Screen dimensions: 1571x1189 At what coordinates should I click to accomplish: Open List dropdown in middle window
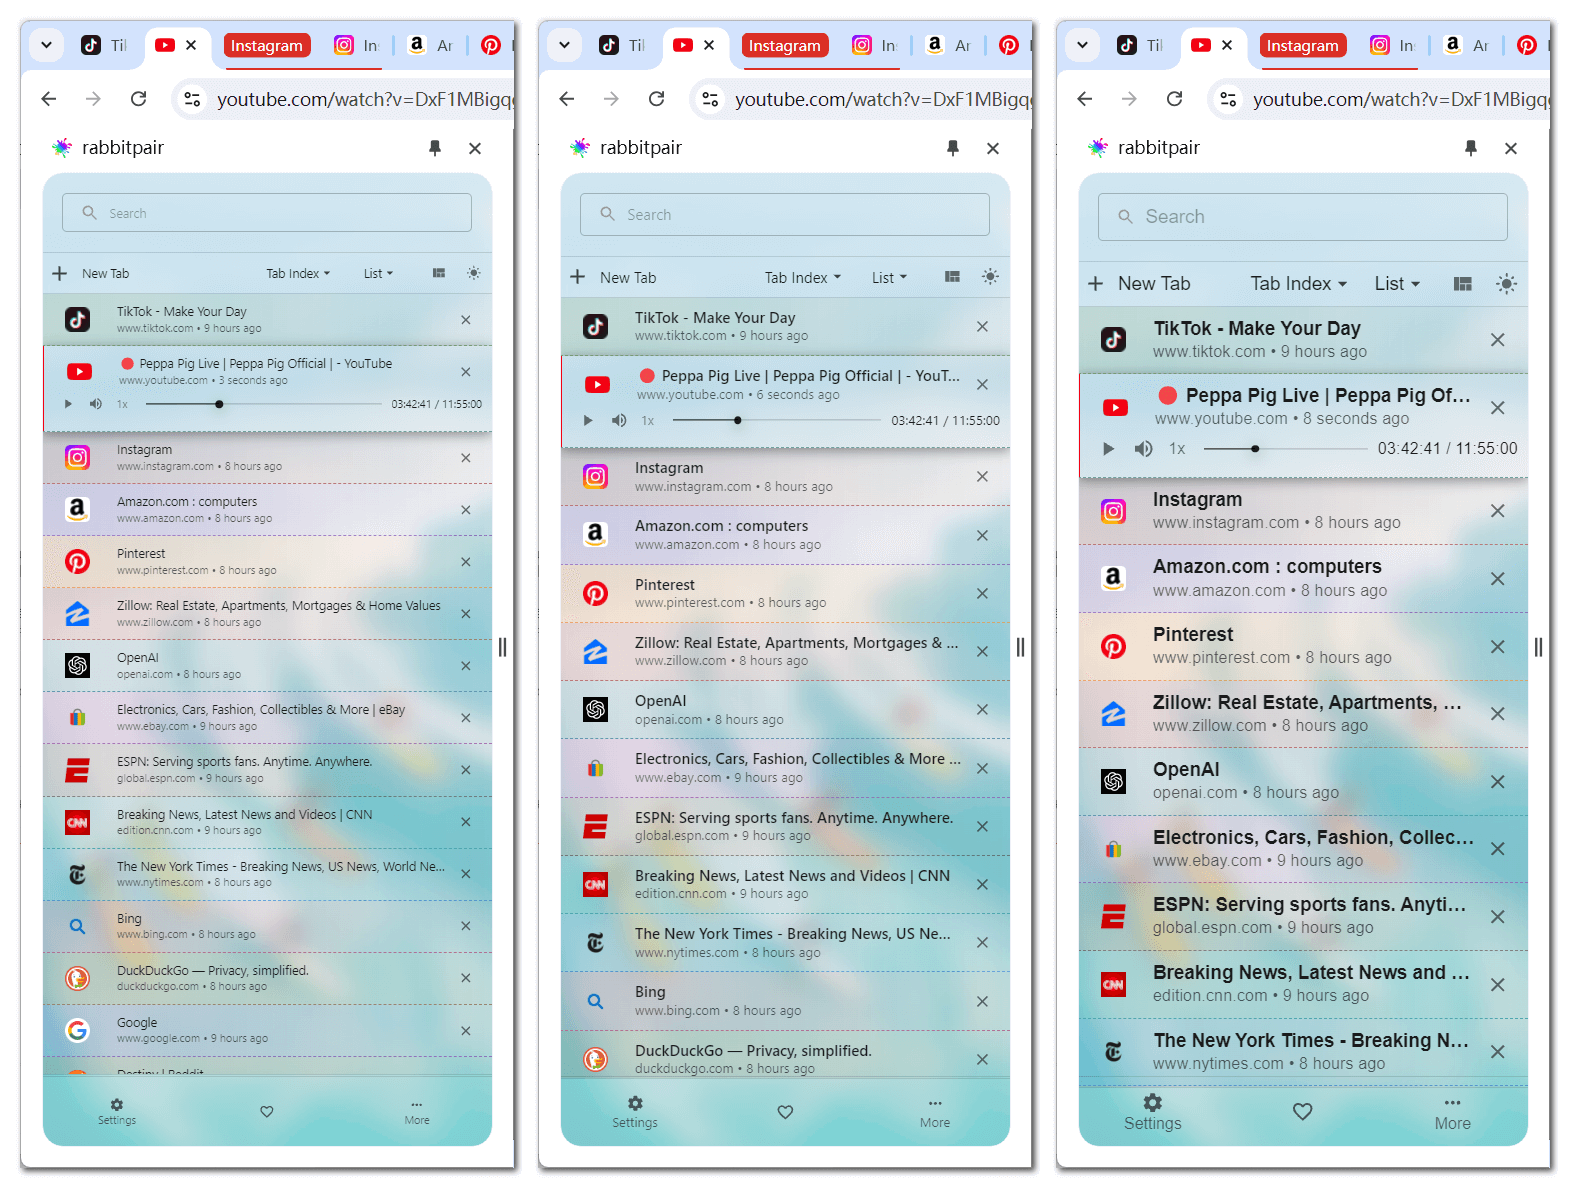889,278
